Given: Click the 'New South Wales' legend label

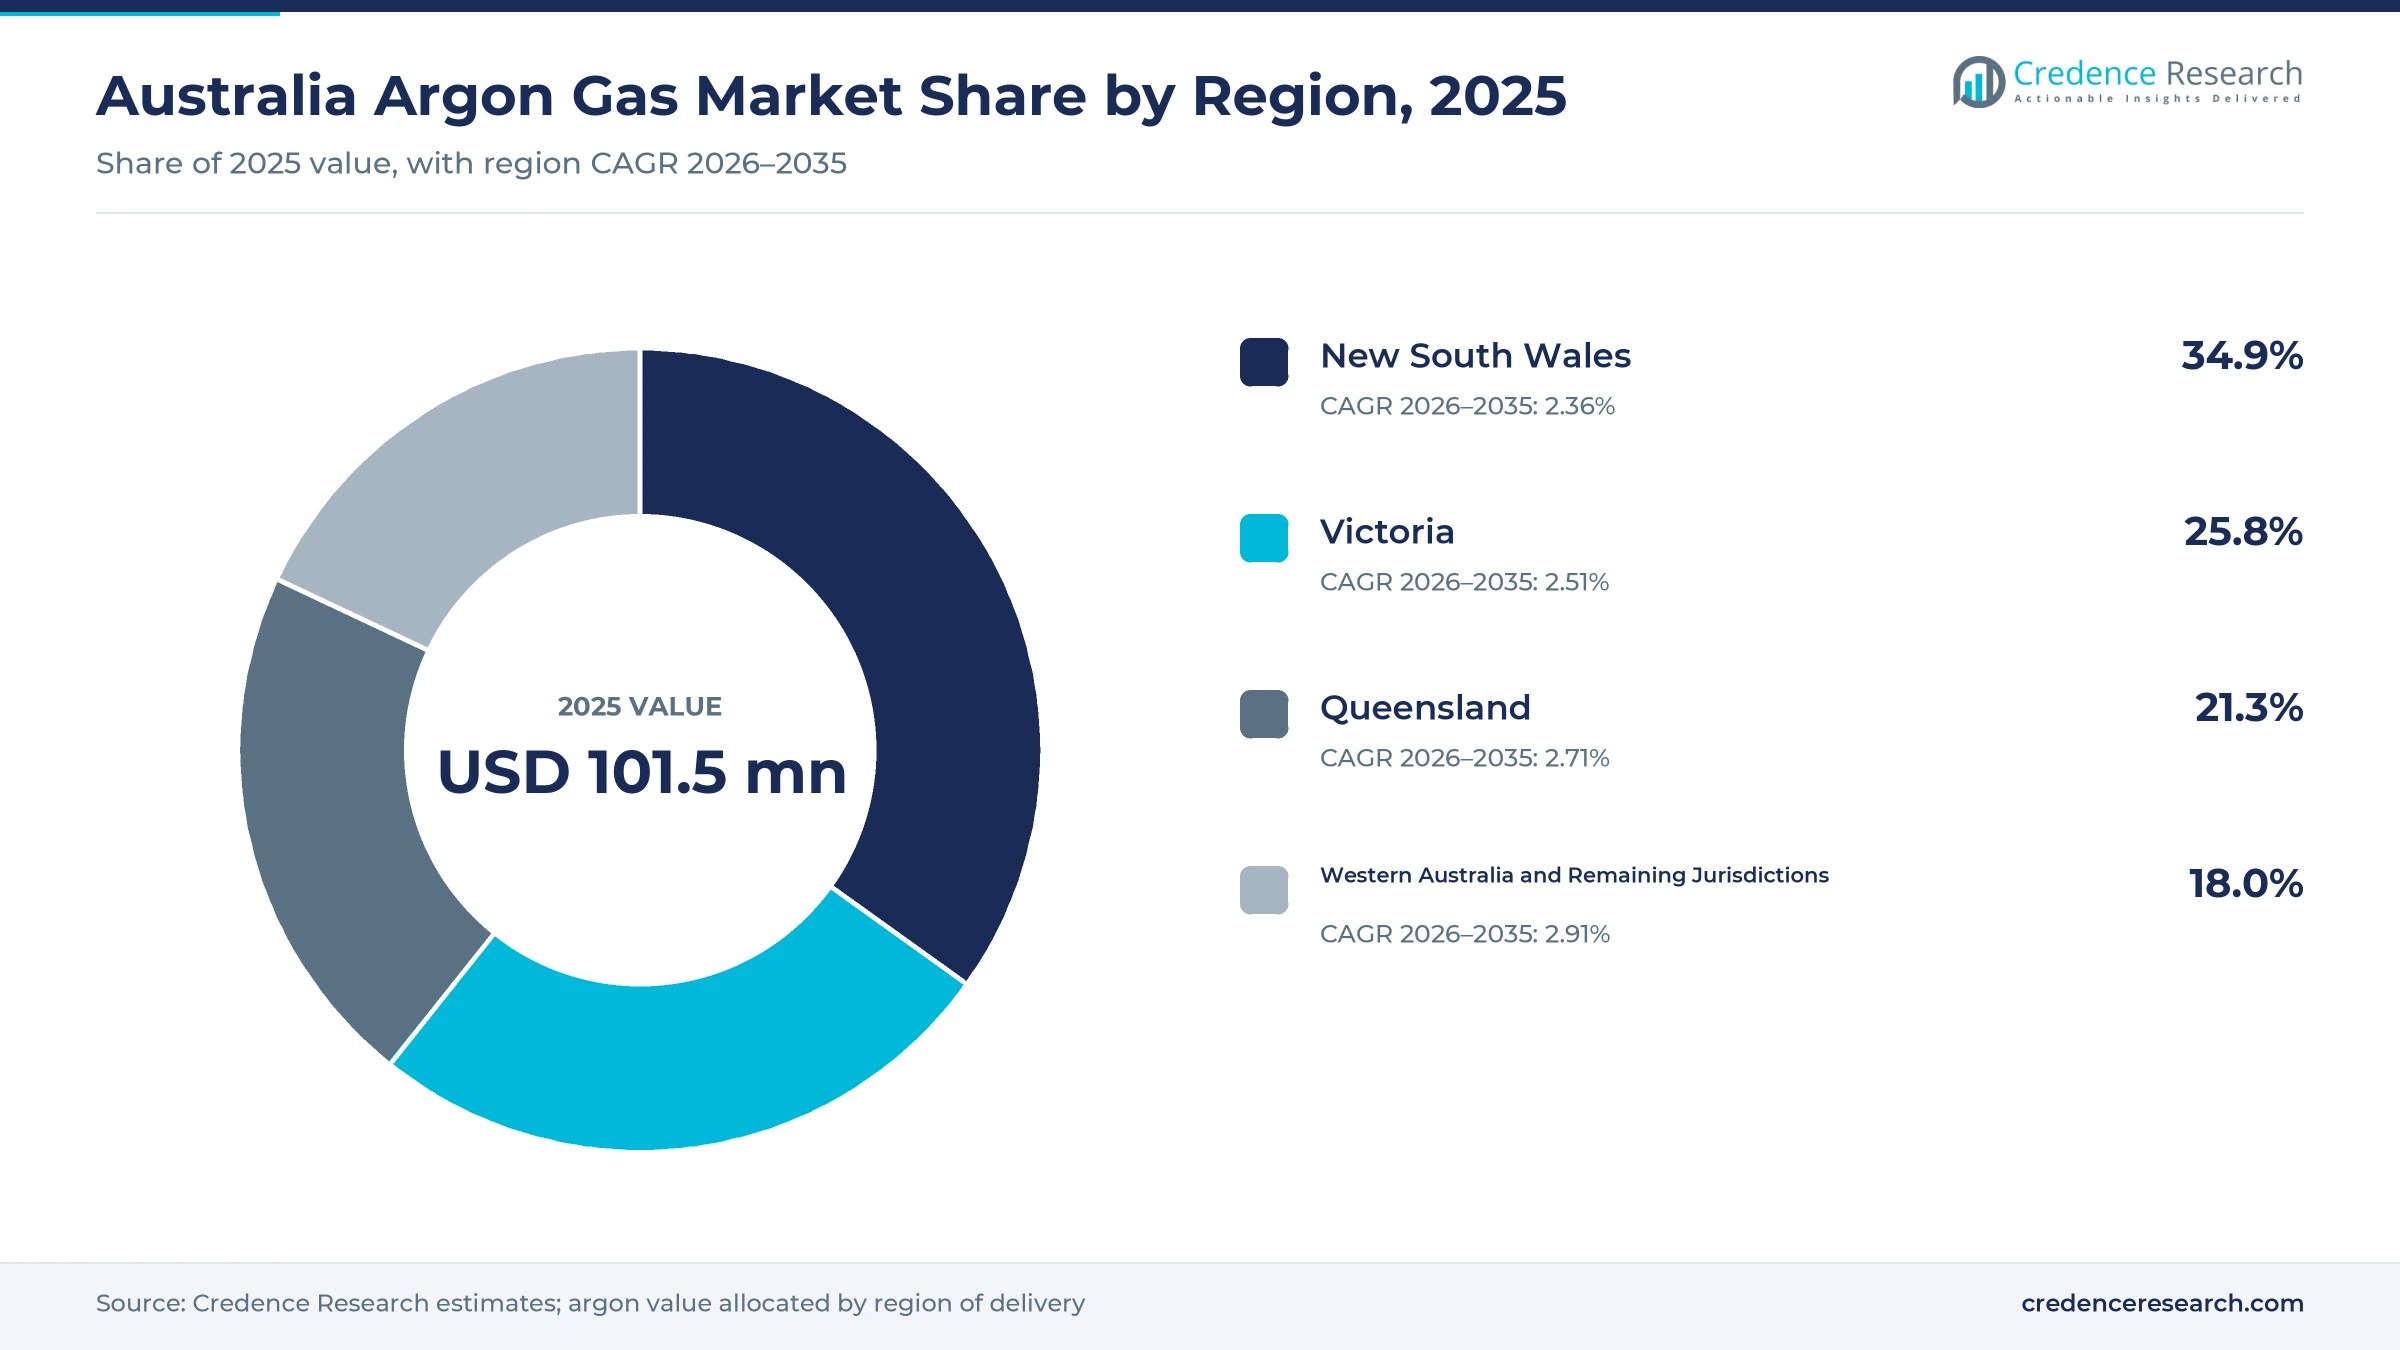Looking at the screenshot, I should [x=1475, y=356].
